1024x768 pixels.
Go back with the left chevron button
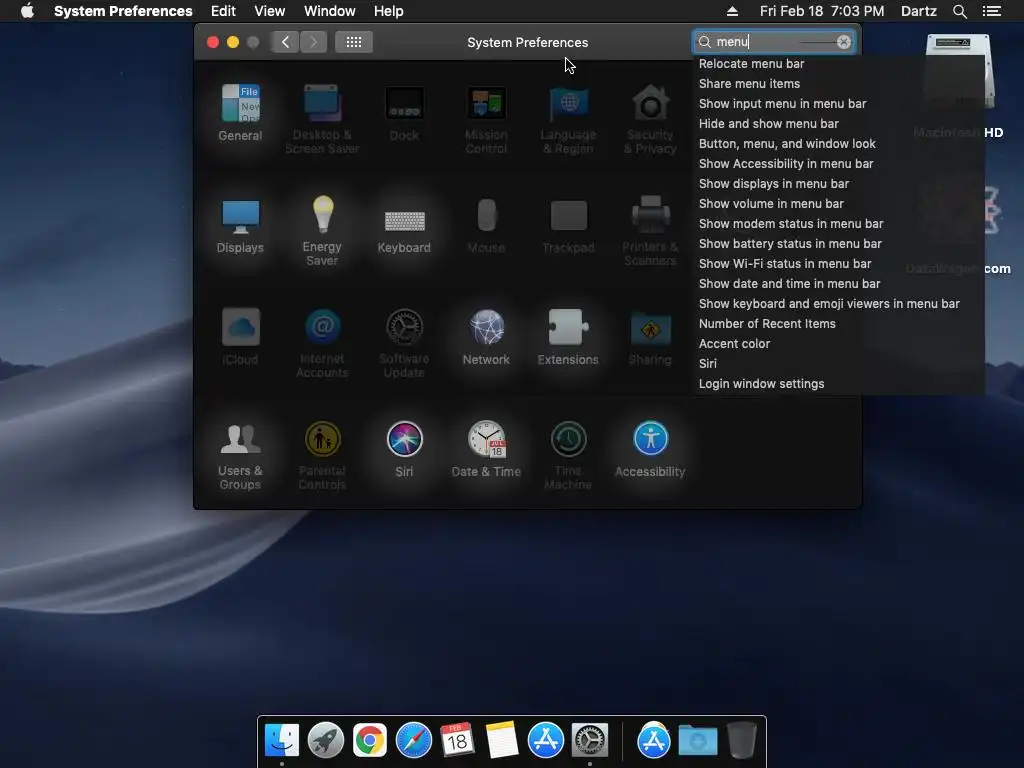pos(285,42)
